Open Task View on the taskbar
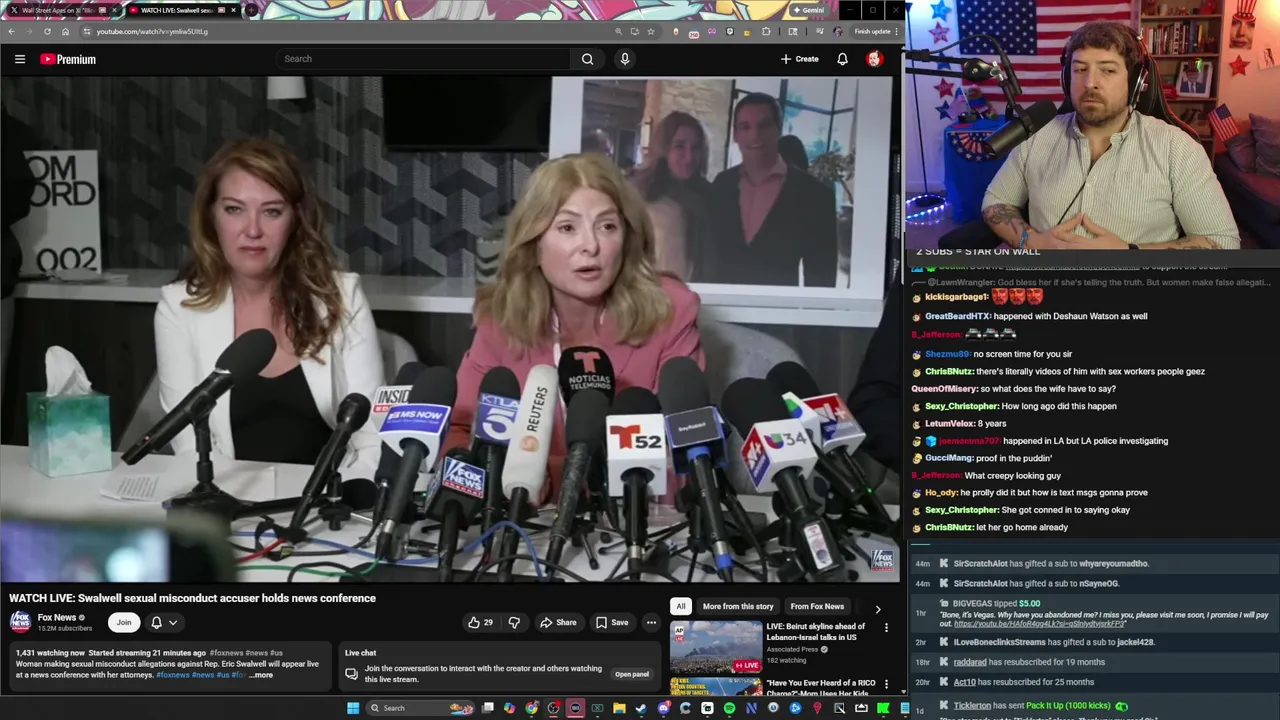Viewport: 1280px width, 720px height. pyautogui.click(x=488, y=708)
